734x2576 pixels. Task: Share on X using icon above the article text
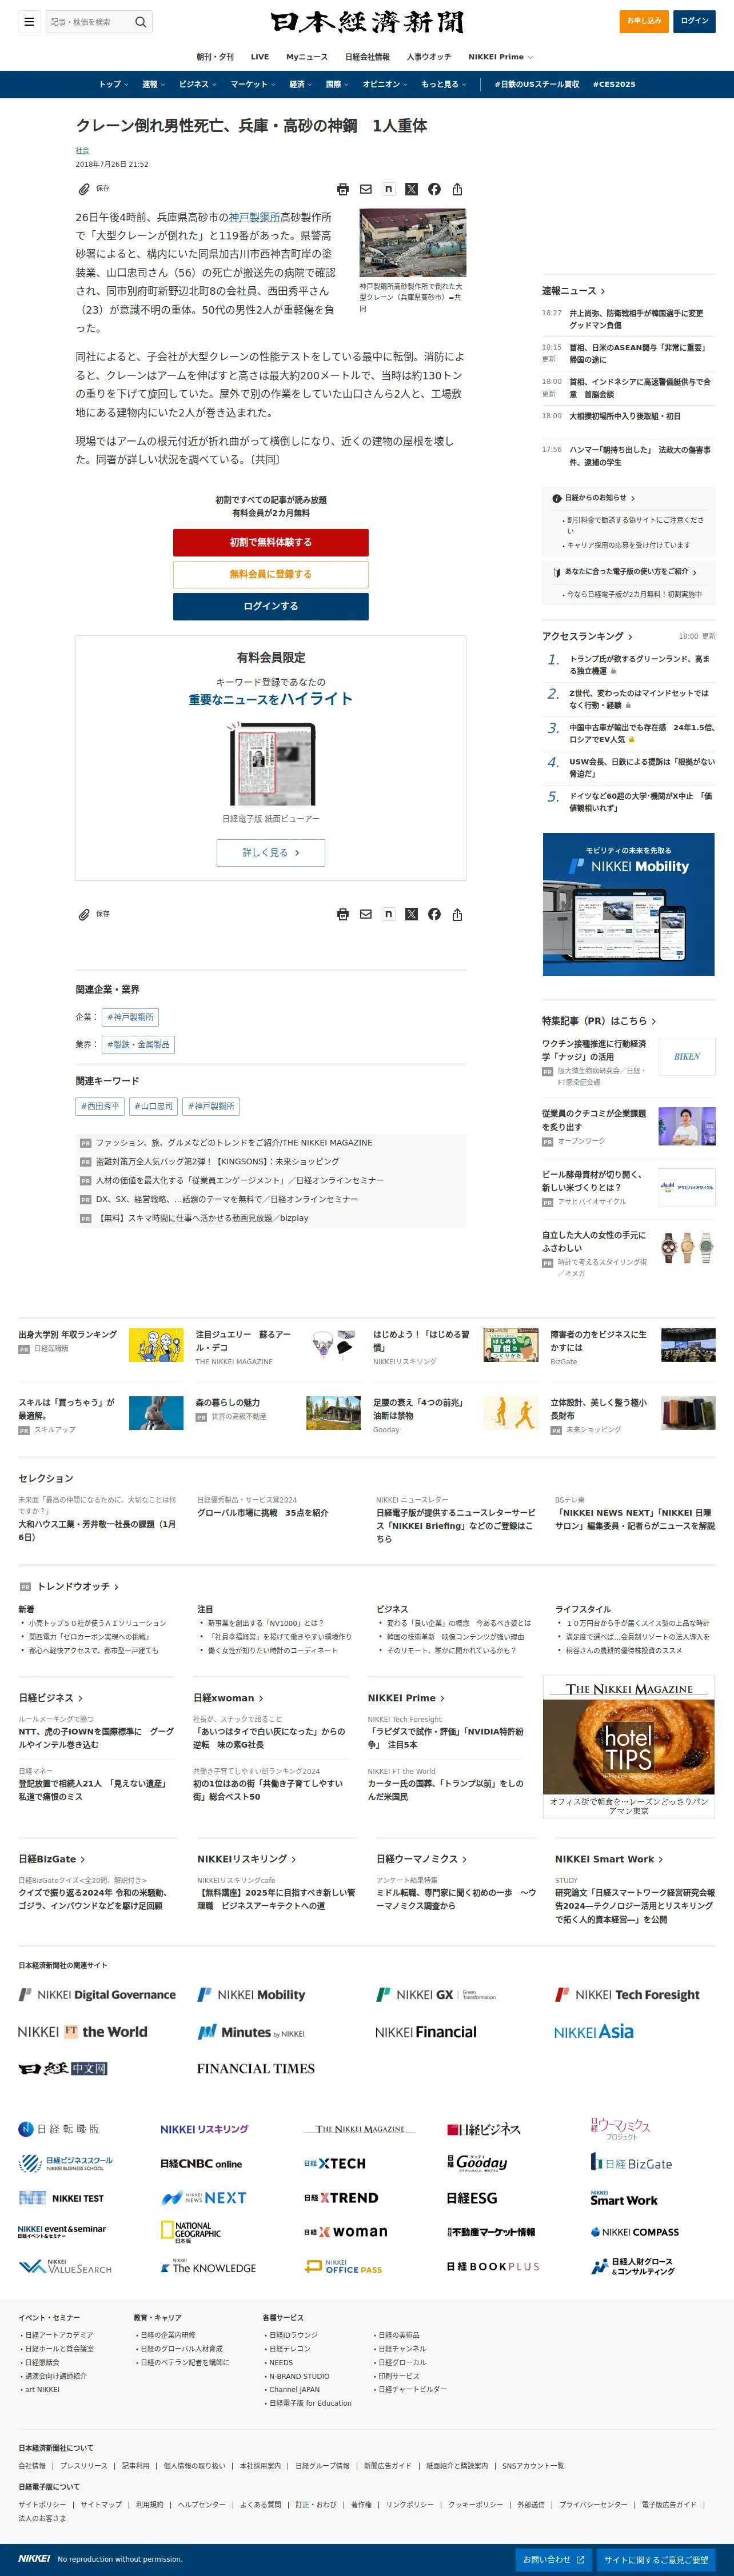[x=411, y=189]
